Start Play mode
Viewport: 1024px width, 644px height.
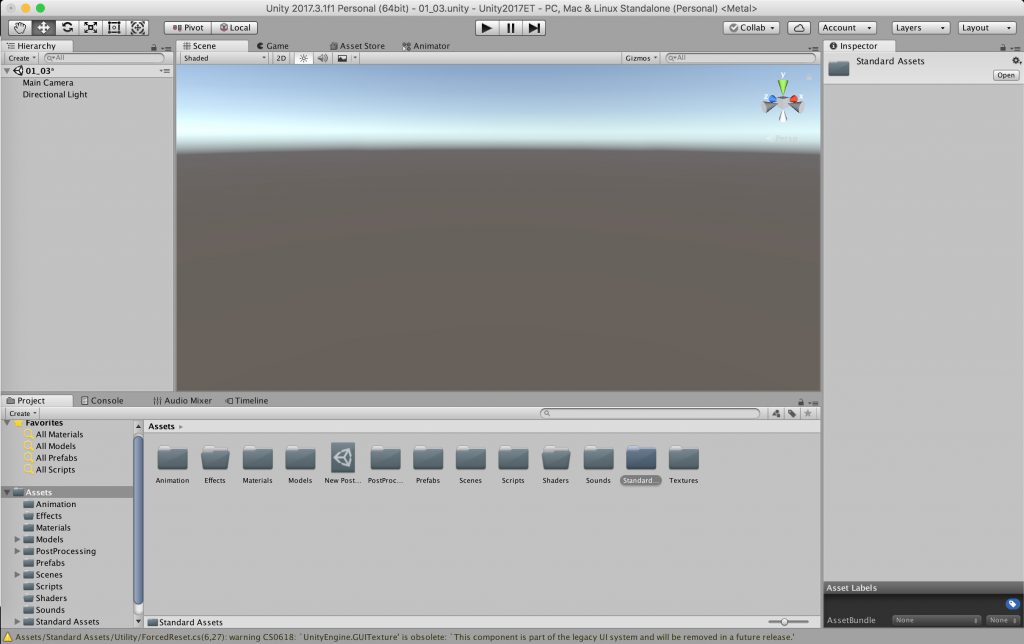(486, 27)
